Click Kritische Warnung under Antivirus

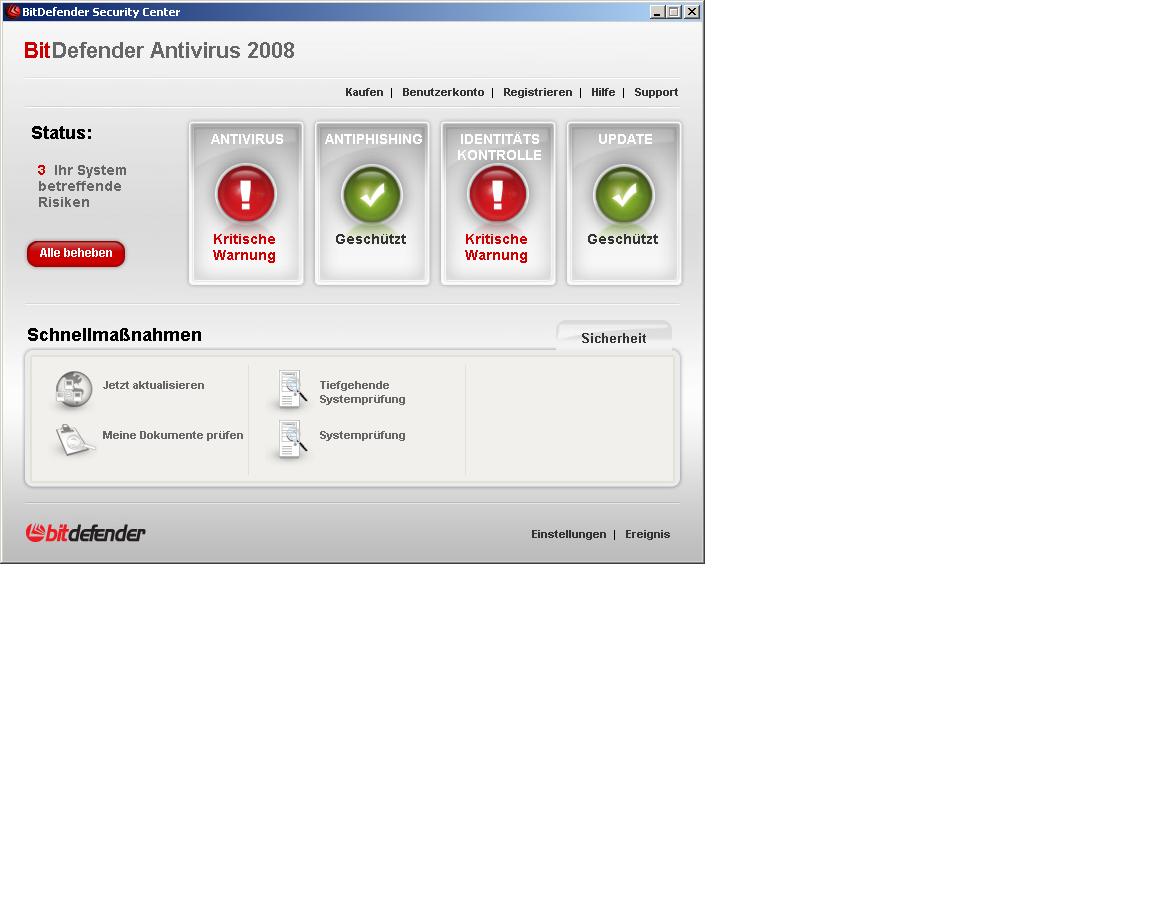pyautogui.click(x=244, y=247)
